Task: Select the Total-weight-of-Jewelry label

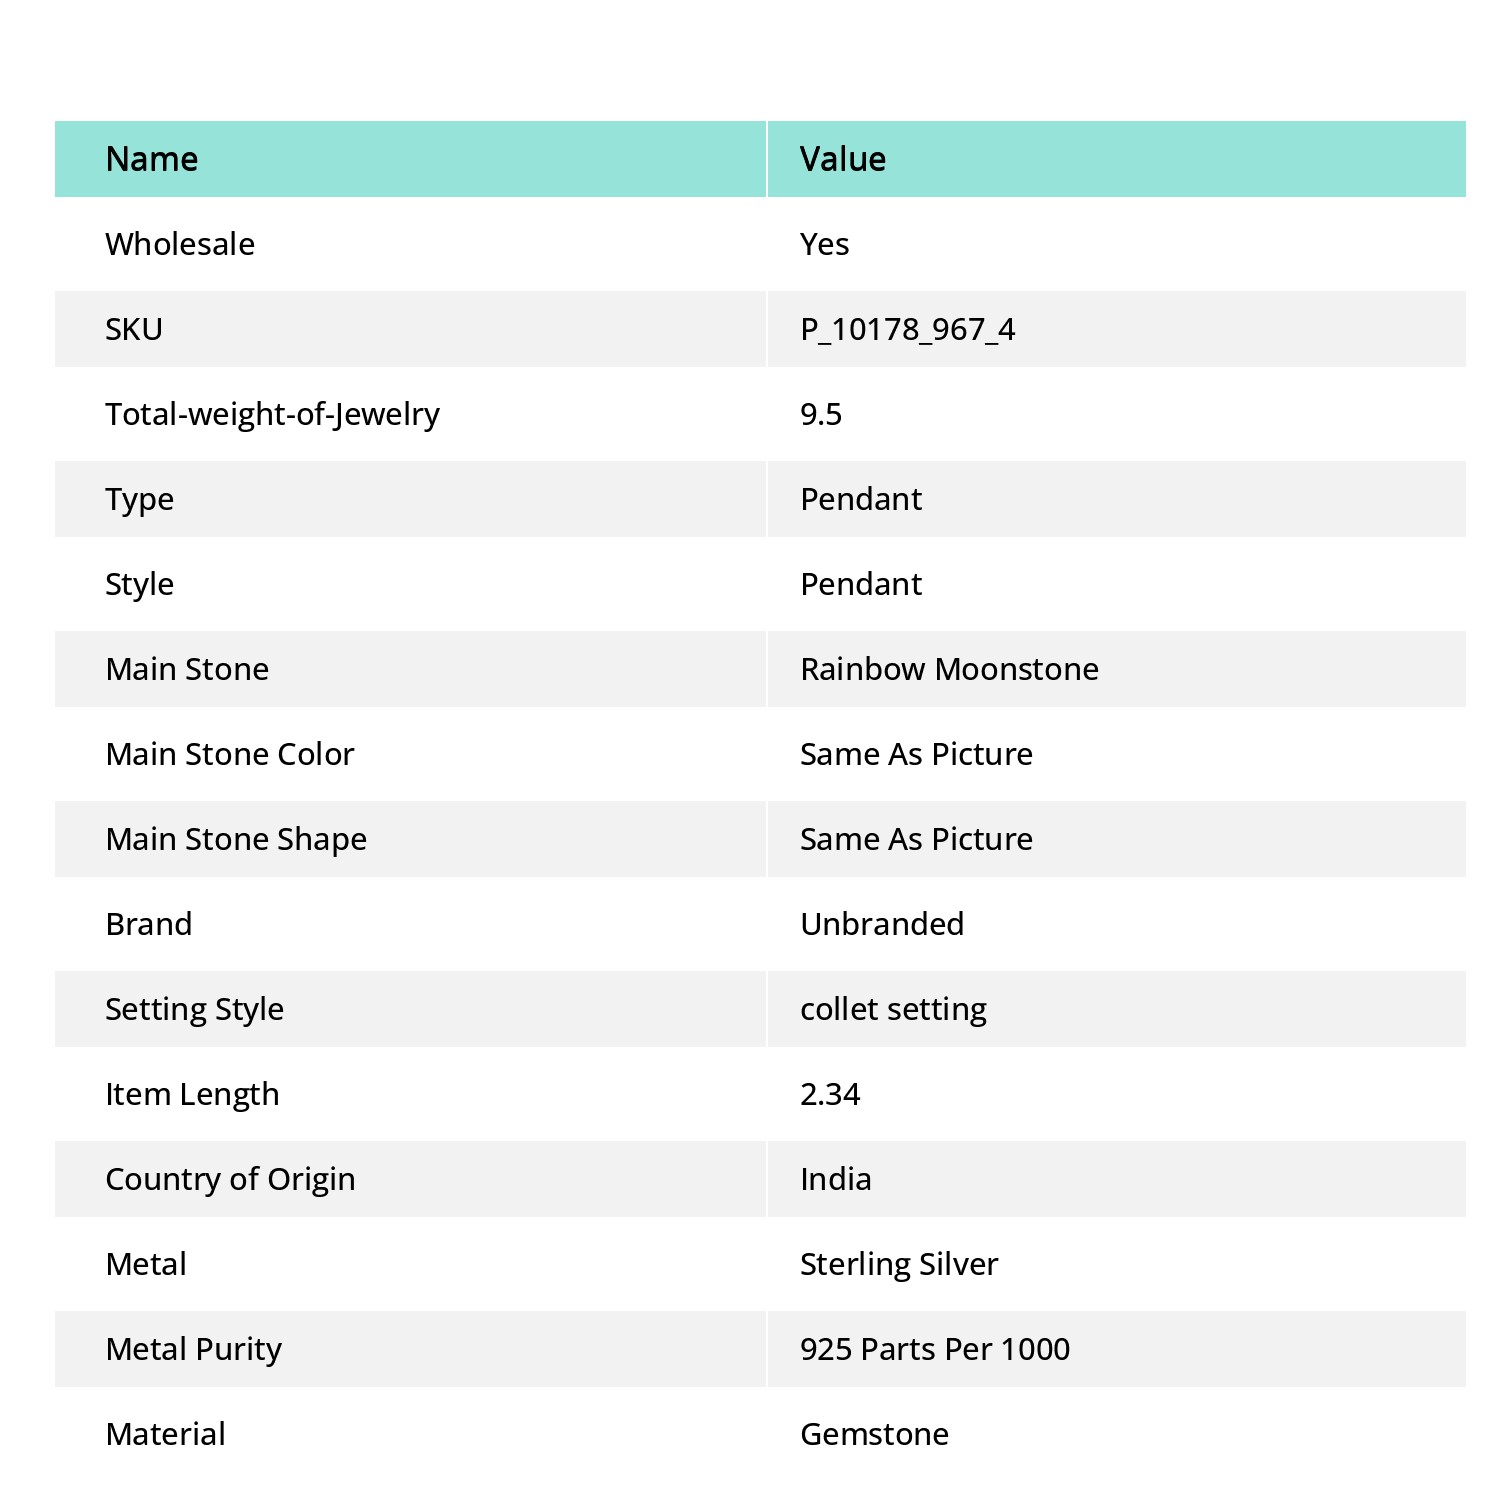Action: point(272,414)
